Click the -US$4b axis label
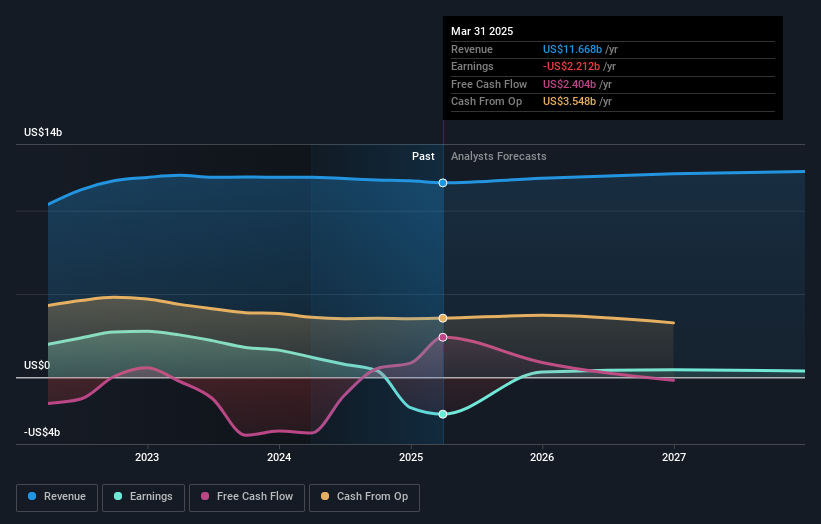 pos(42,432)
